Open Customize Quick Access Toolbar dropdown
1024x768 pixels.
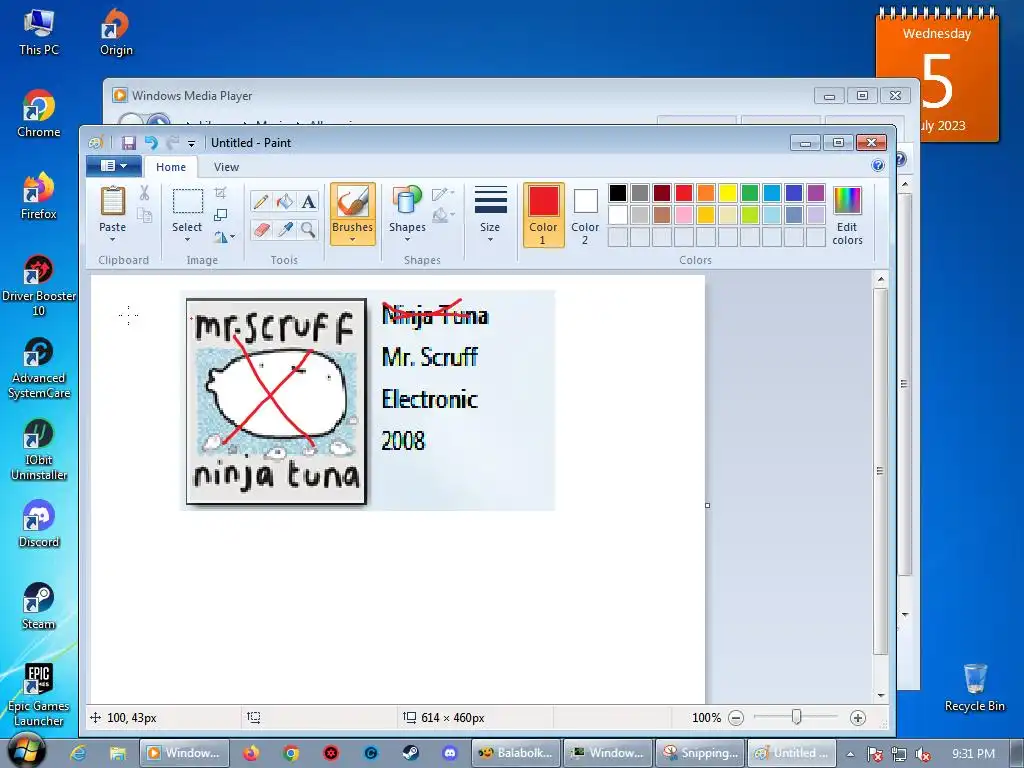click(191, 143)
